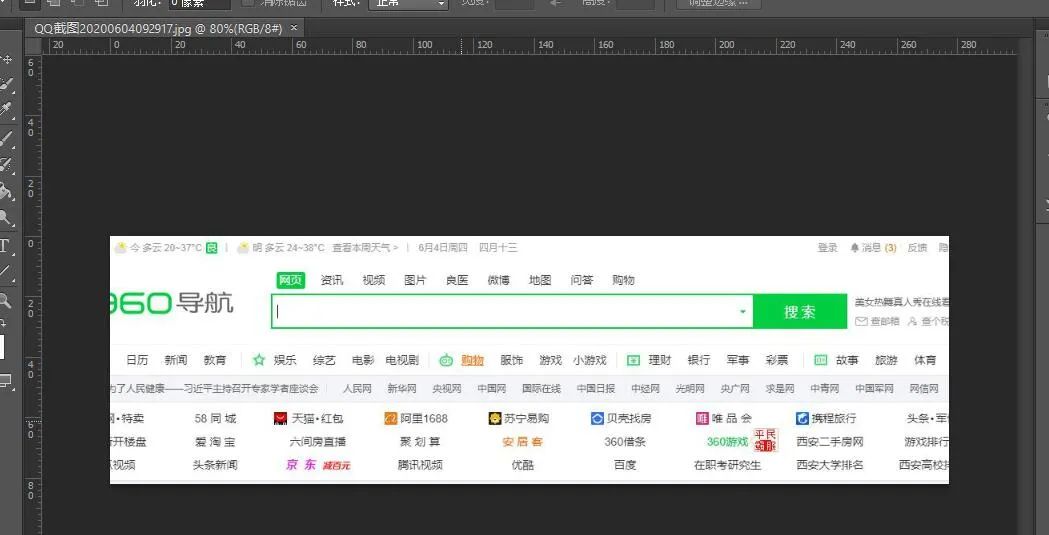Select the Paint Bucket tool
Image resolution: width=1049 pixels, height=535 pixels.
pos(7,191)
